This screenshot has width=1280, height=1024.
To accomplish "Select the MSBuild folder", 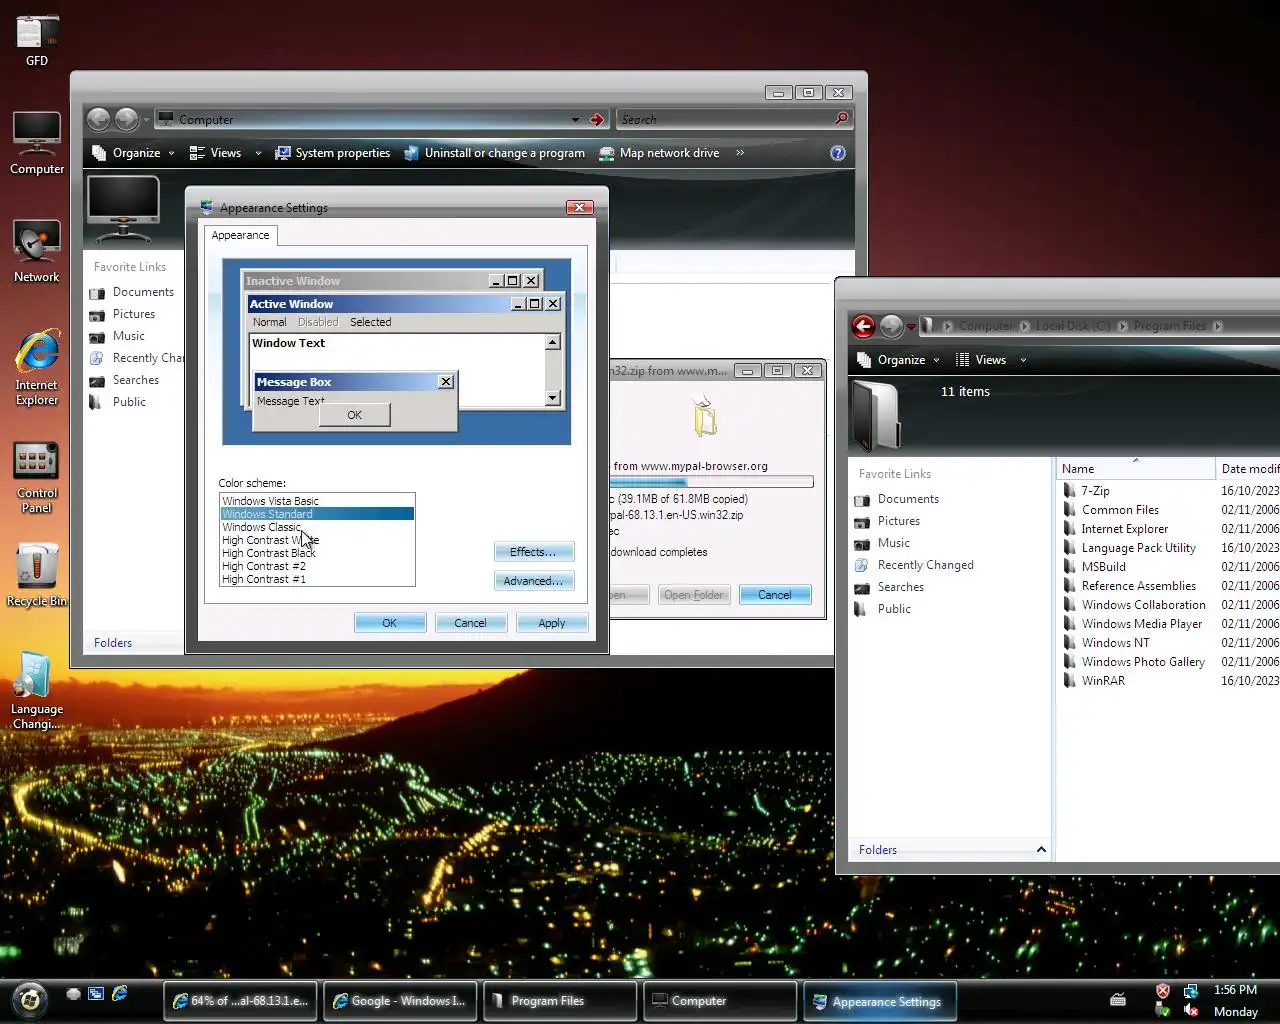I will pyautogui.click(x=1103, y=567).
